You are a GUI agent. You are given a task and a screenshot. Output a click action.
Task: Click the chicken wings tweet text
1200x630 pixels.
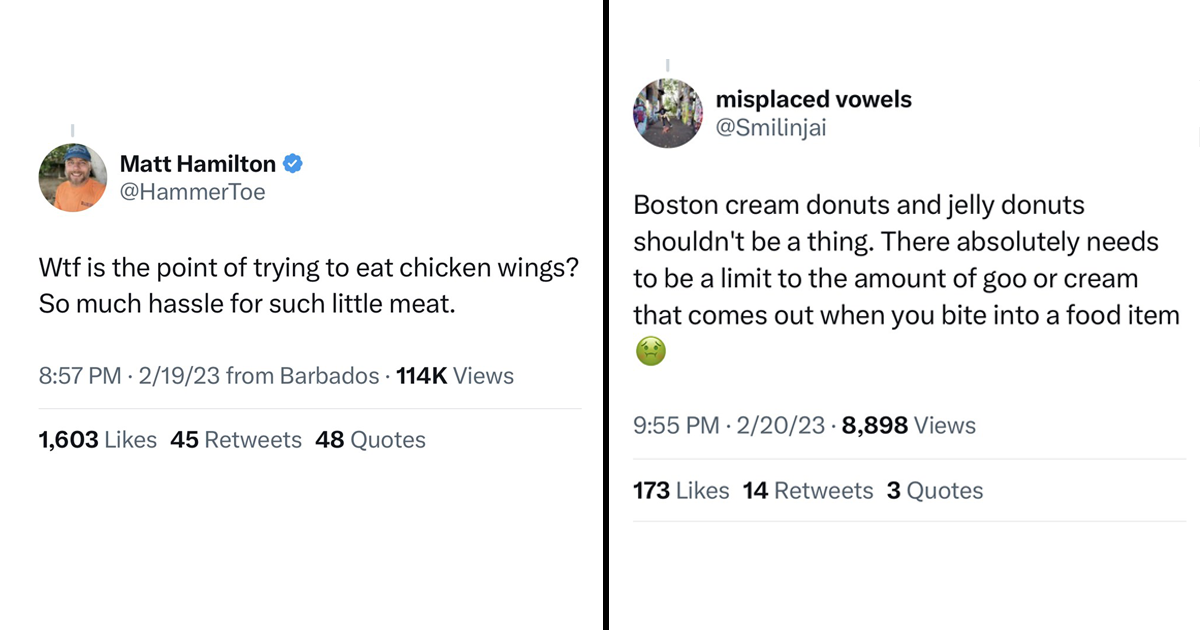pyautogui.click(x=310, y=287)
